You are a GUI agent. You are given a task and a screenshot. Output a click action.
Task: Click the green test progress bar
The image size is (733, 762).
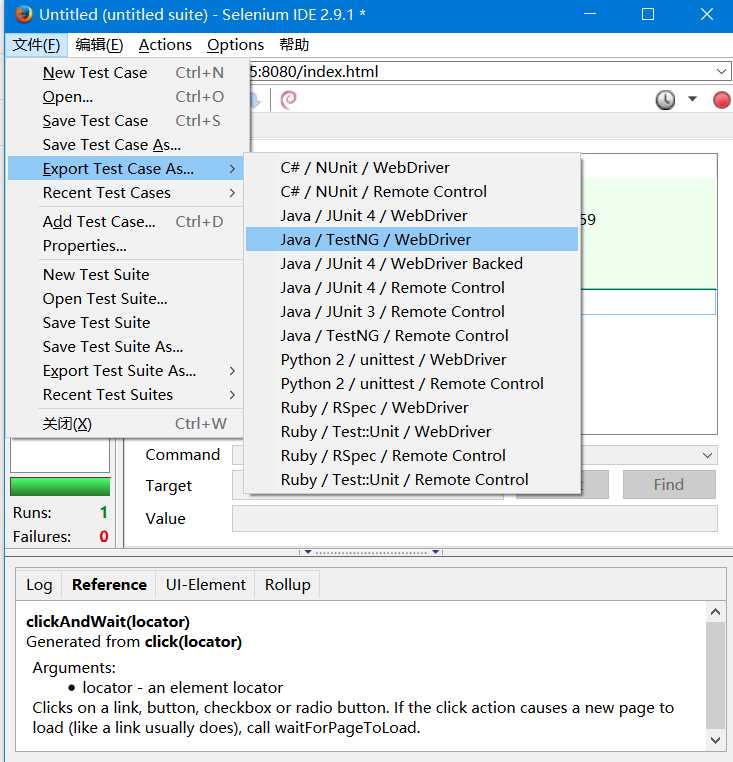click(x=60, y=486)
